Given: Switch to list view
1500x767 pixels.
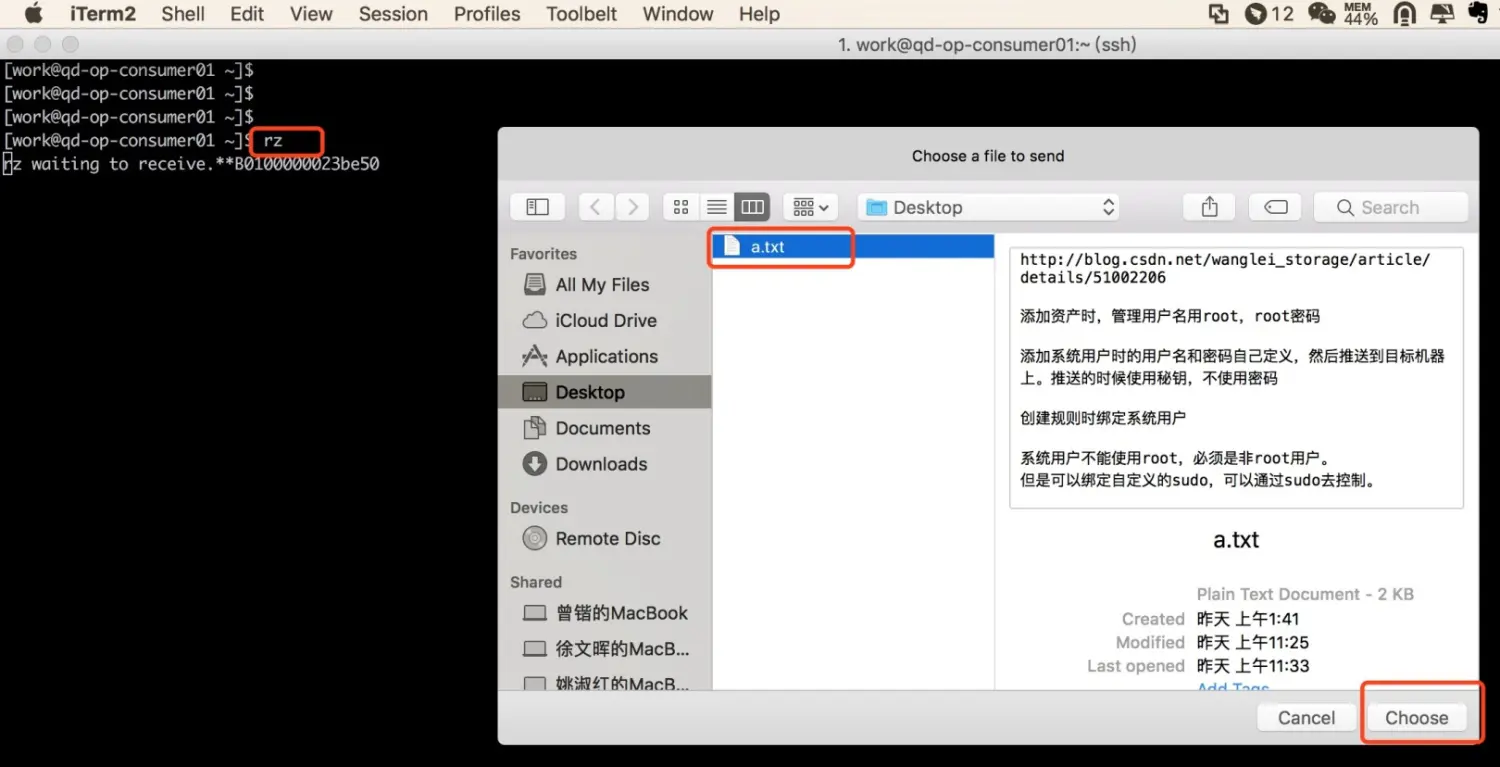Looking at the screenshot, I should coord(717,207).
